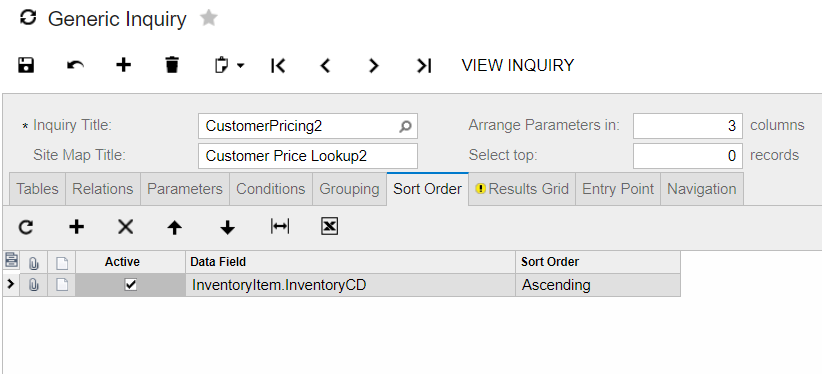The image size is (822, 374).
Task: Click the InventoryItem.InventoryCD data field cell
Action: [350, 285]
